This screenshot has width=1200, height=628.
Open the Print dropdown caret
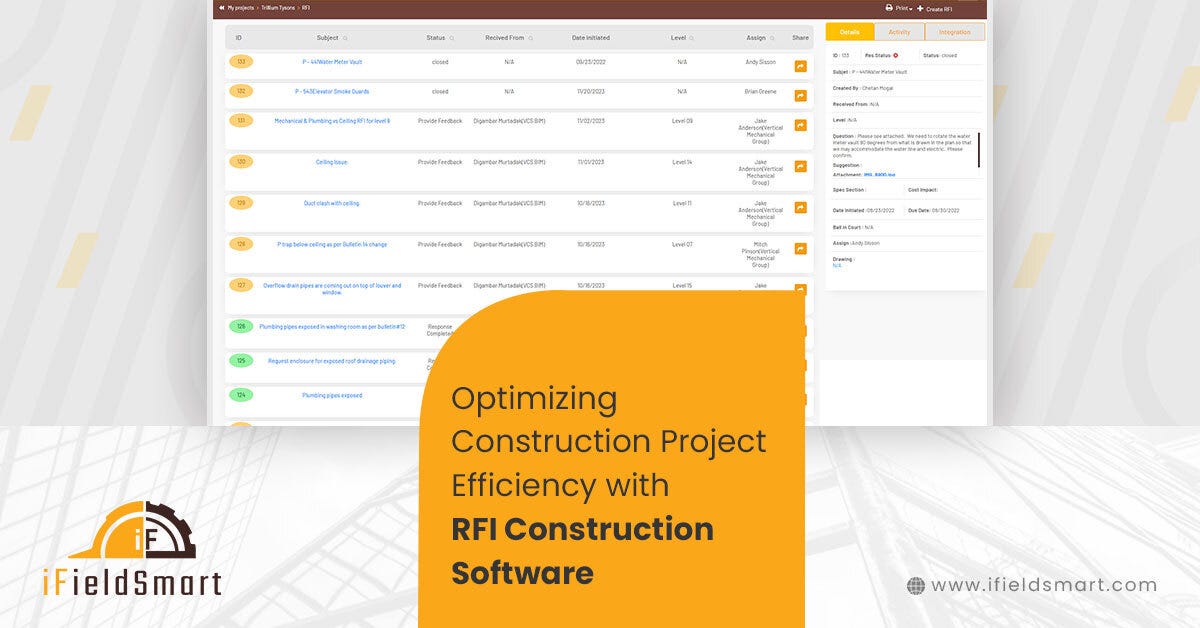910,8
